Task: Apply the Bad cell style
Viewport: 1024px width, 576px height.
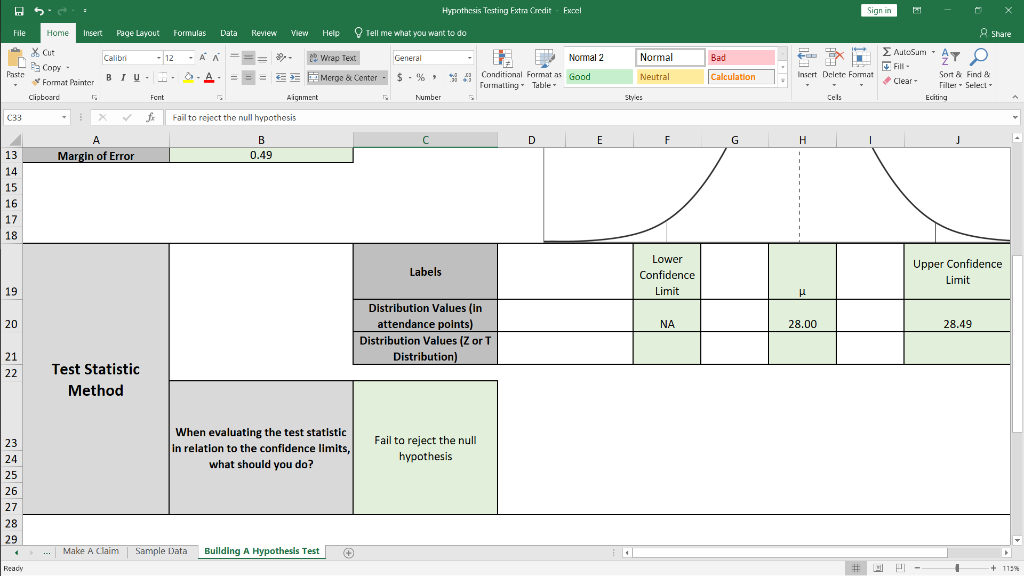Action: (x=741, y=57)
